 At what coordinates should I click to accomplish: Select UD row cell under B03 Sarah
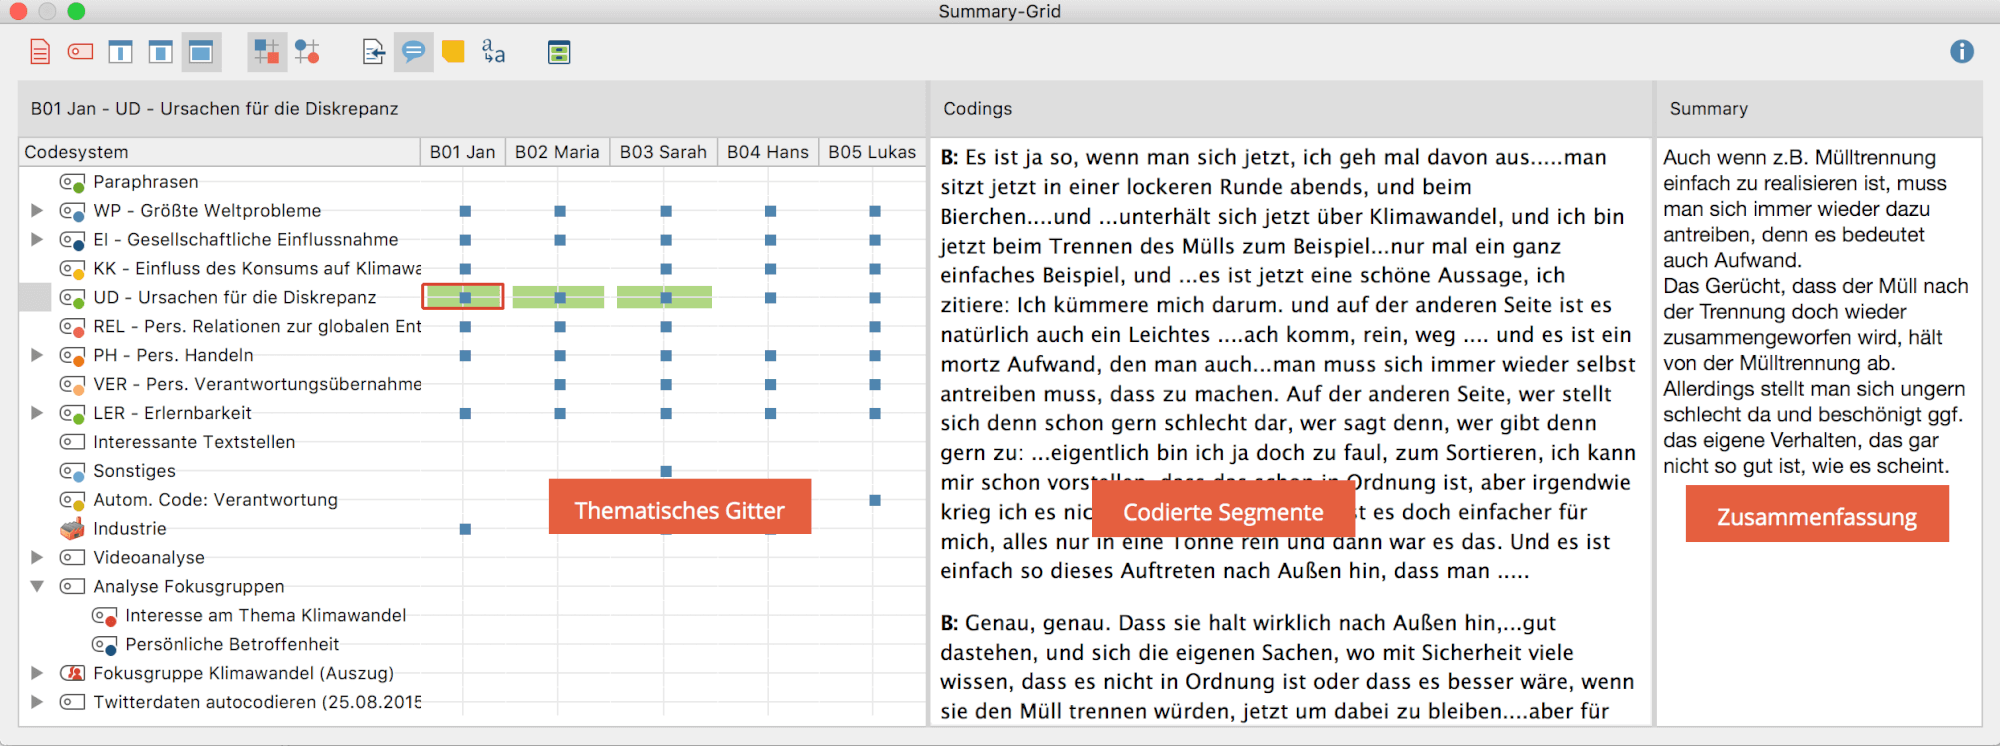tap(665, 297)
